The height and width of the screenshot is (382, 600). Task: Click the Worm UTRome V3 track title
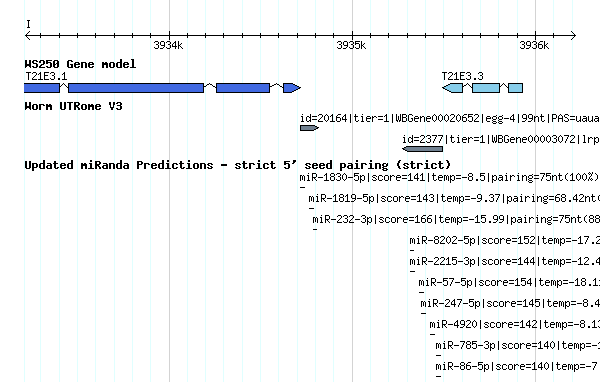coord(73,106)
